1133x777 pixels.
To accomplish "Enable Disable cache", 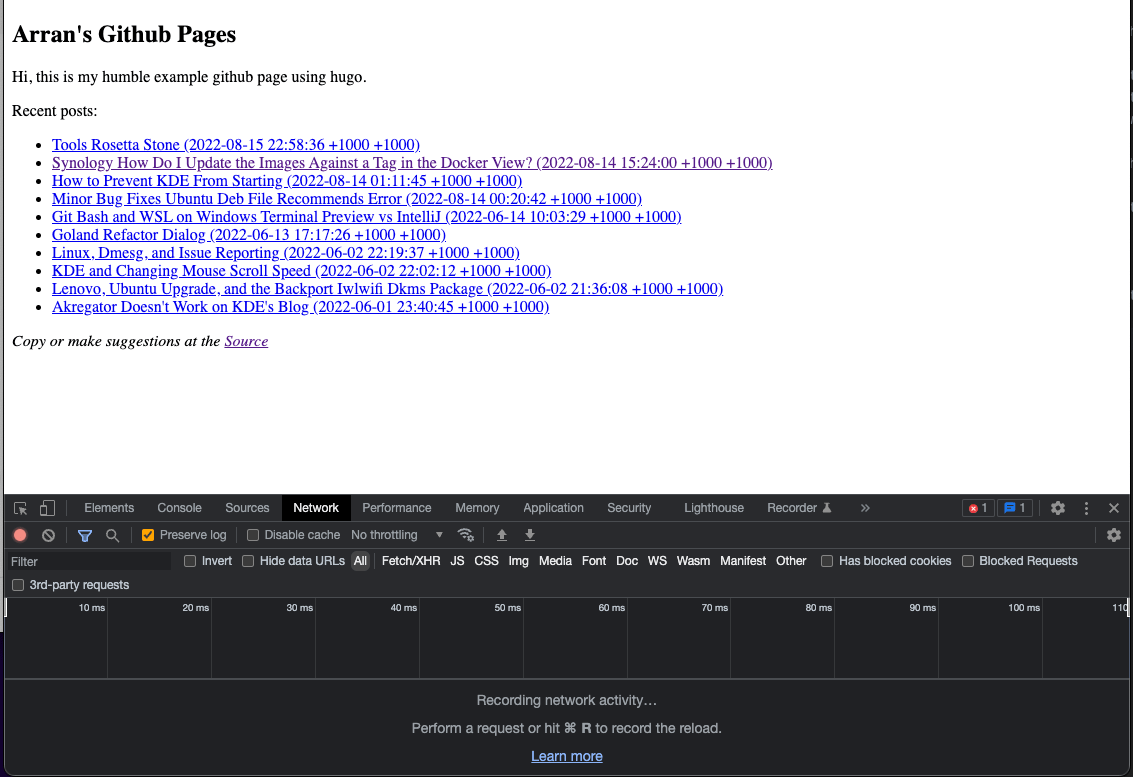I will click(x=252, y=535).
